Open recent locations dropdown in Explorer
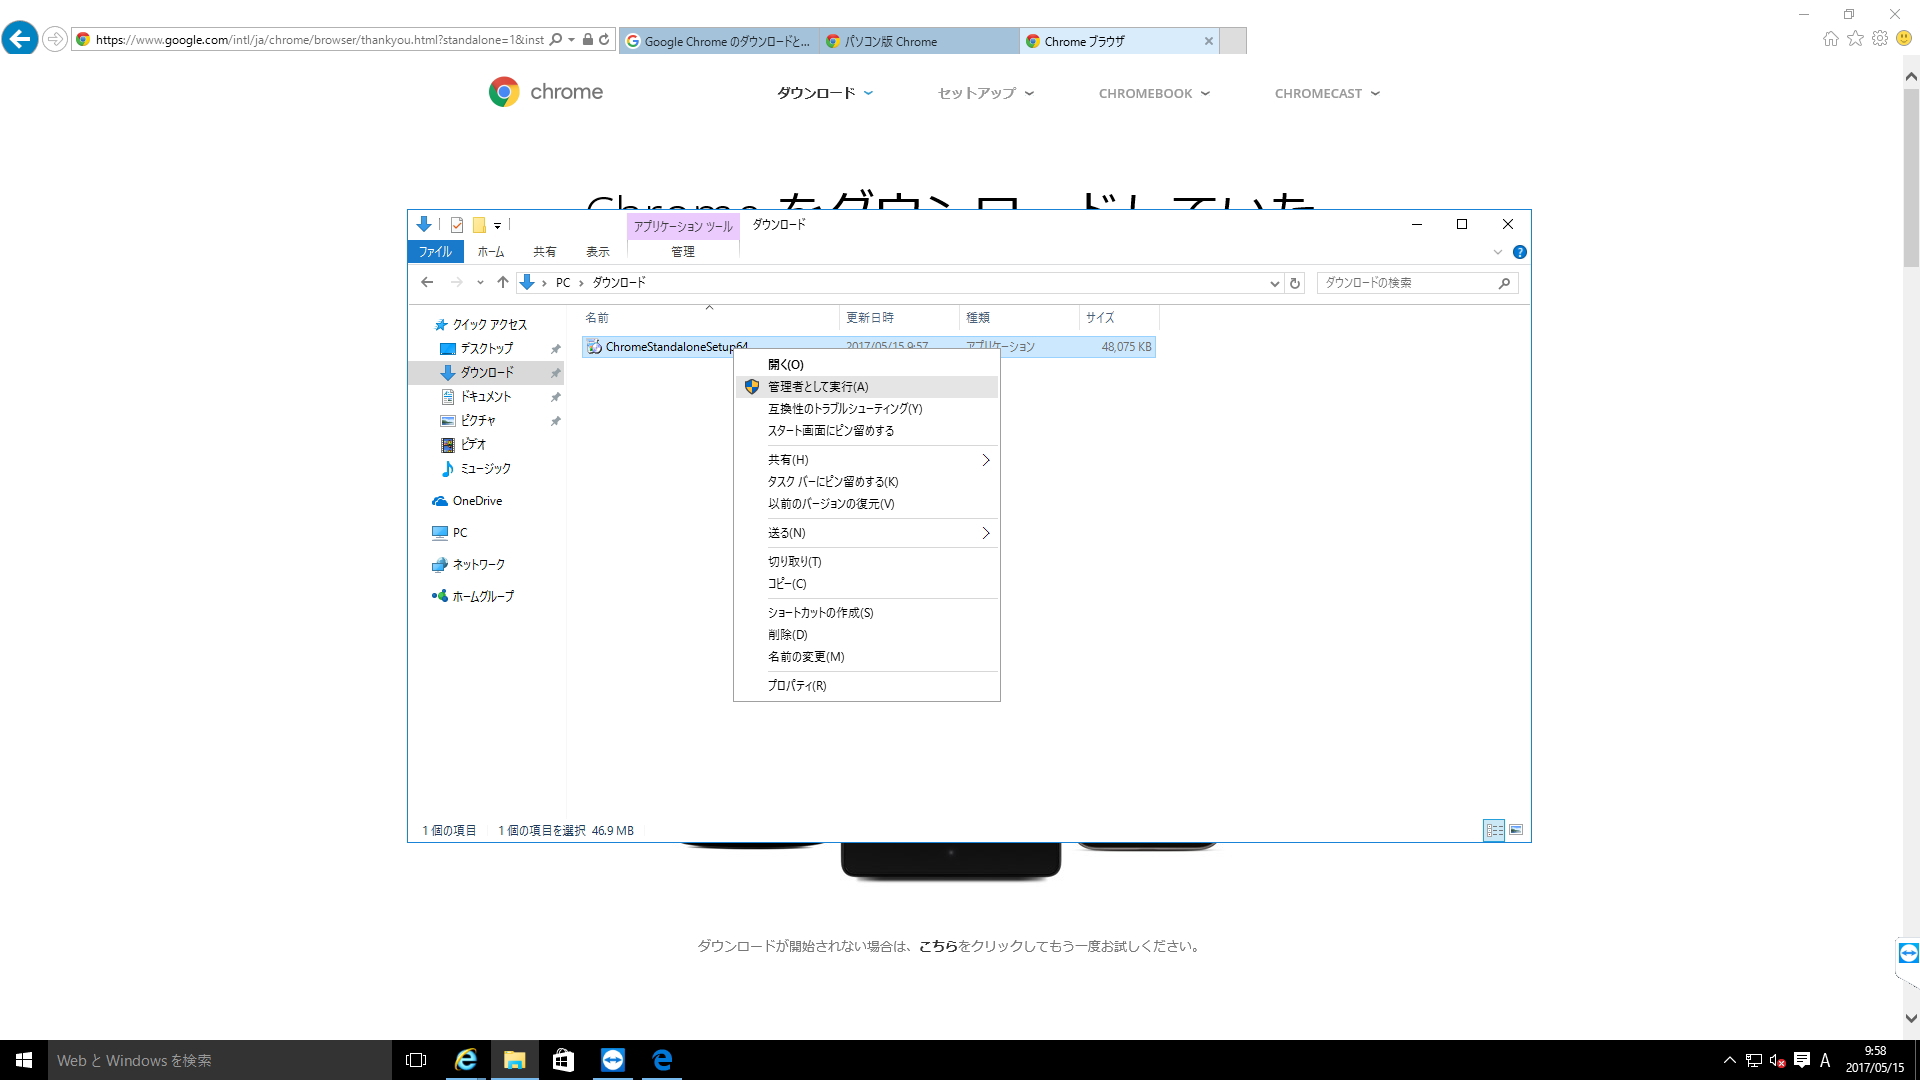 (x=480, y=283)
